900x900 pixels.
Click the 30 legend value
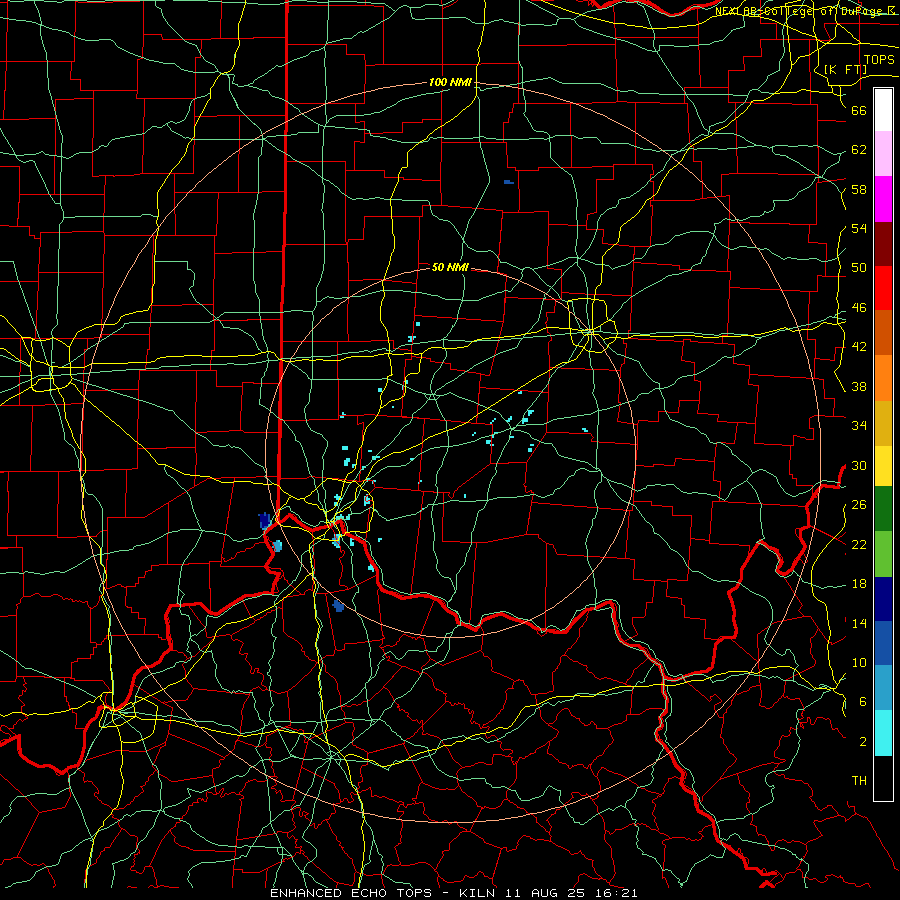pyautogui.click(x=859, y=465)
